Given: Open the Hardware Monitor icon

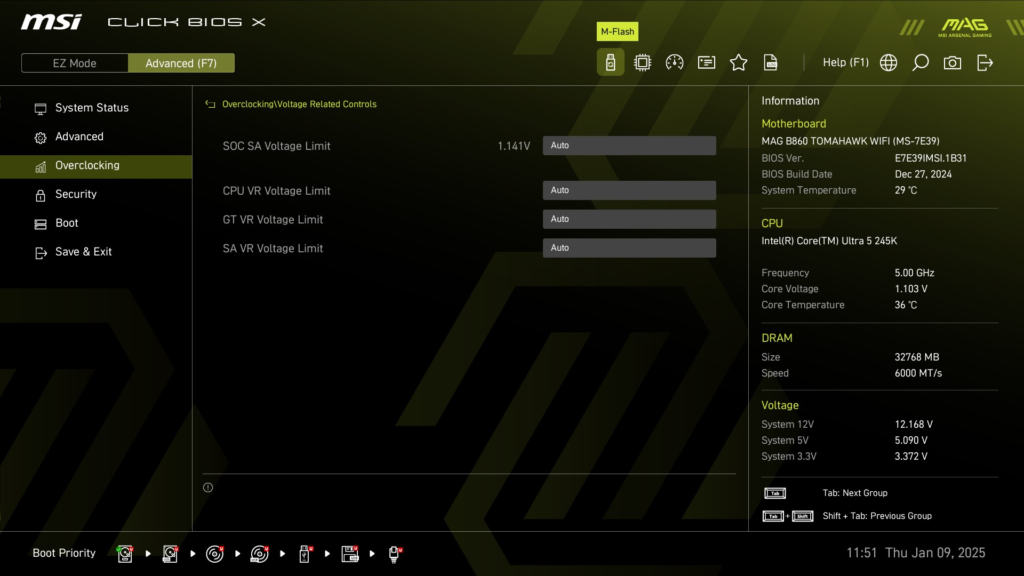Looking at the screenshot, I should tap(642, 62).
